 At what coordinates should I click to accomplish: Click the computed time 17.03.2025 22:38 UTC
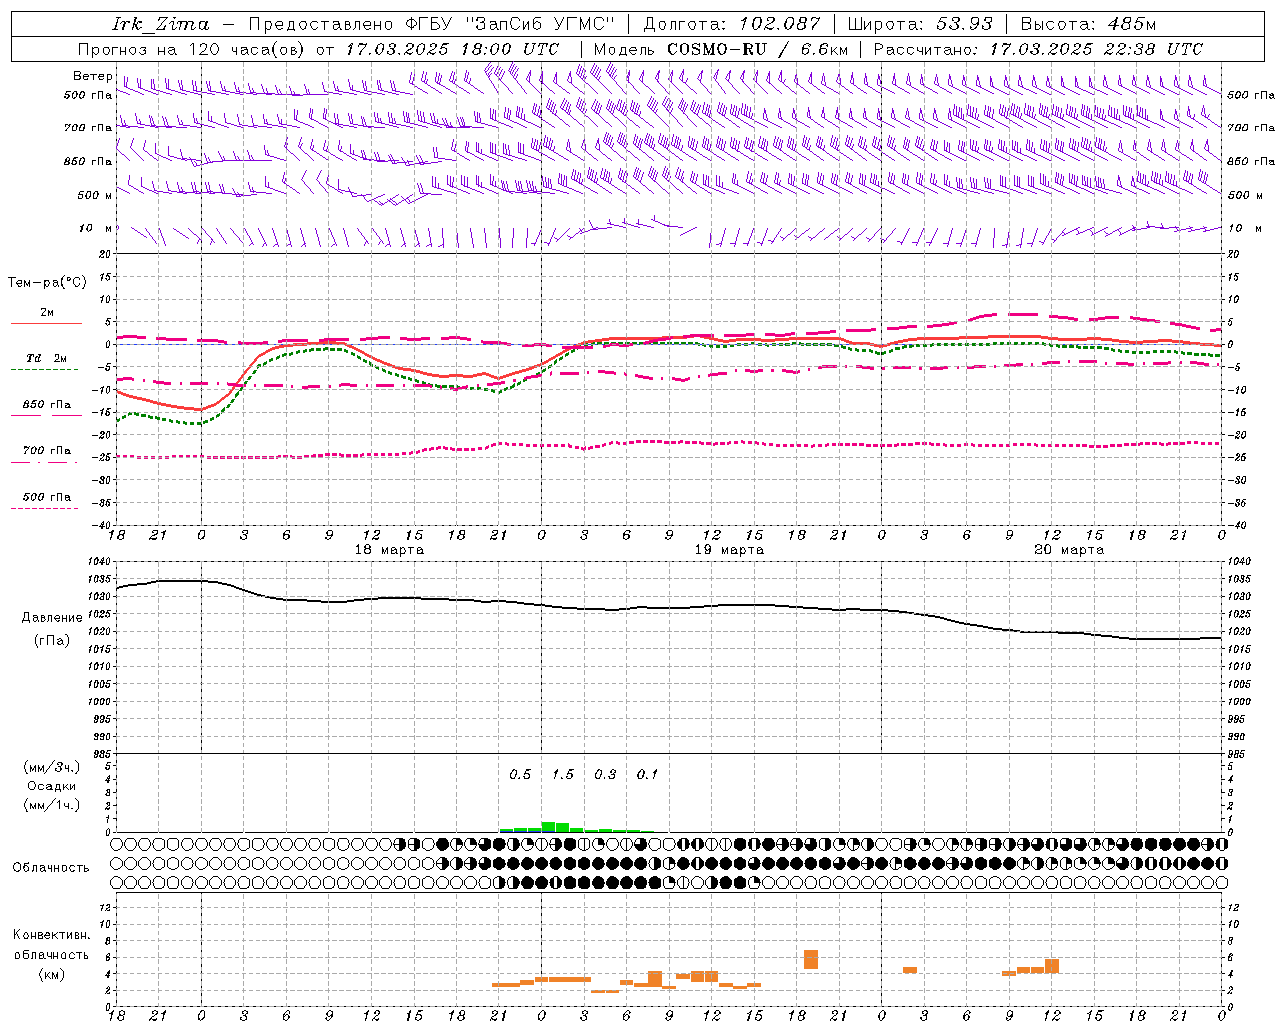coord(1096,49)
